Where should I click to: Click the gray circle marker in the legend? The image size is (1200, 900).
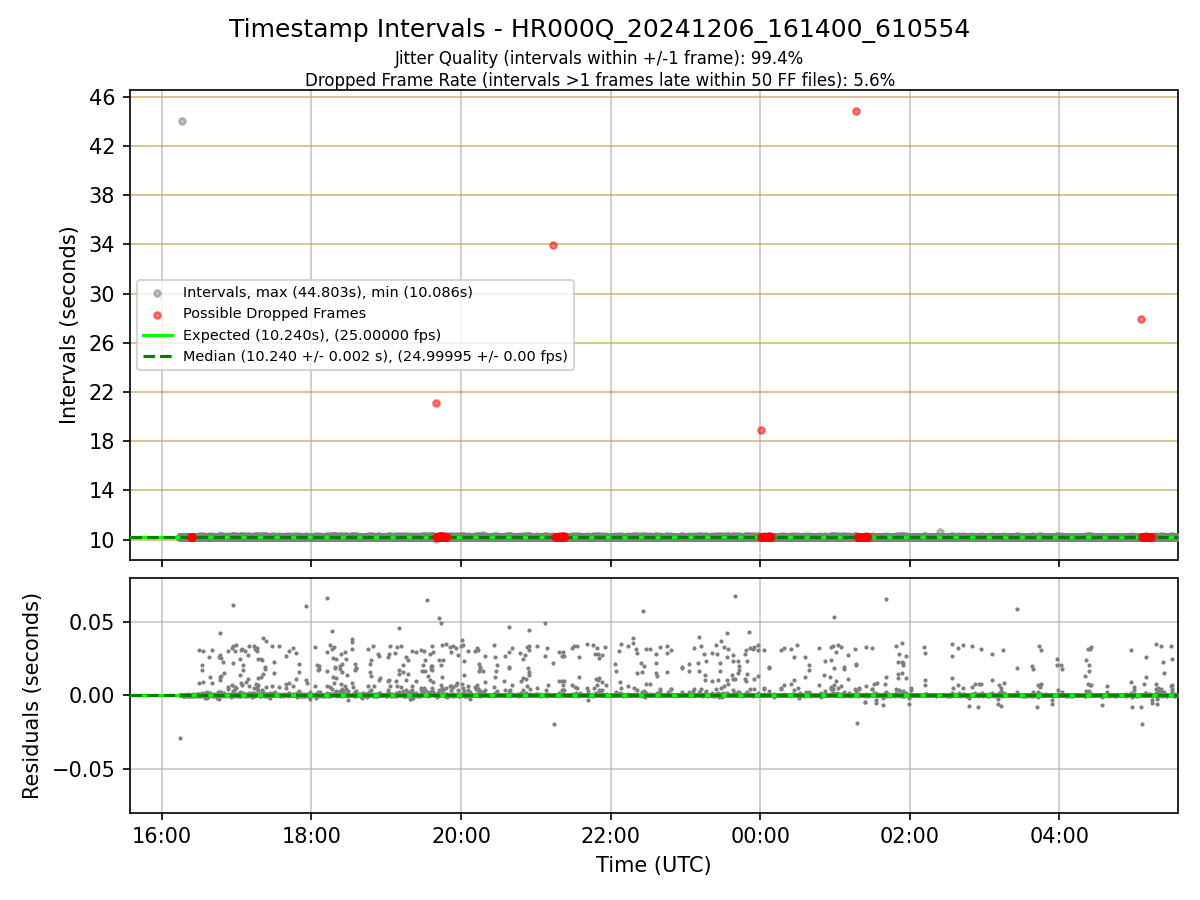tap(157, 292)
